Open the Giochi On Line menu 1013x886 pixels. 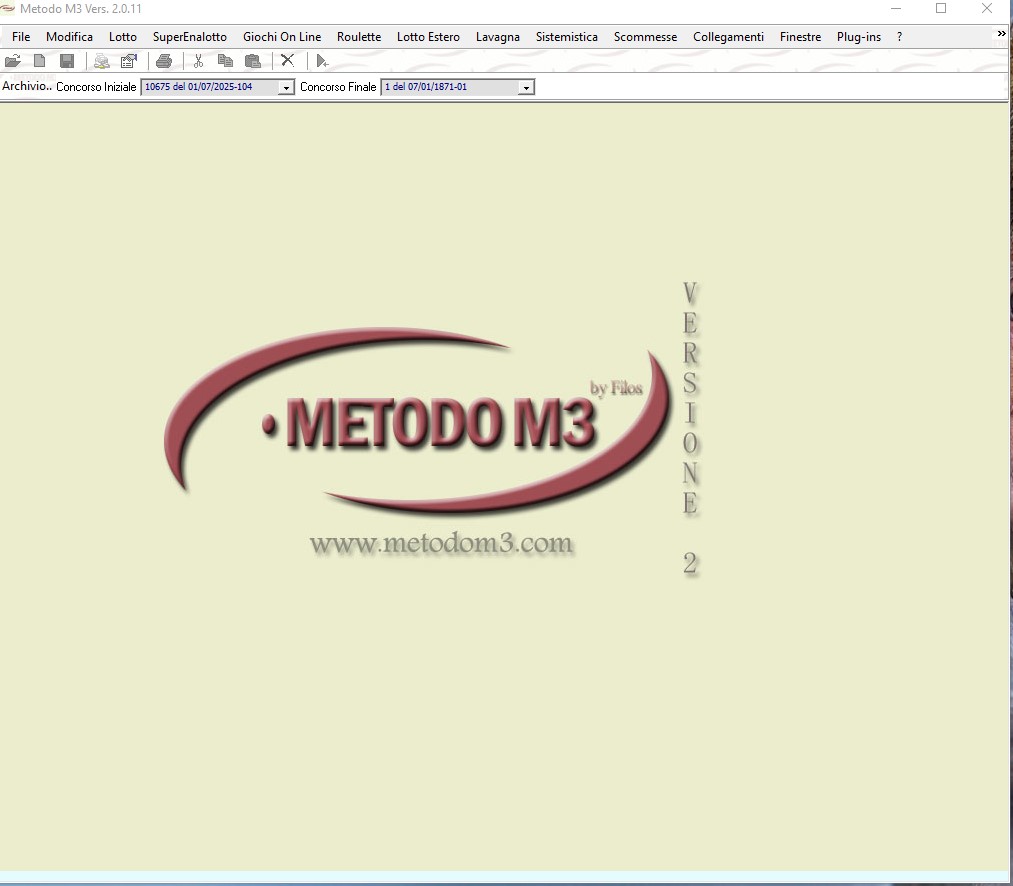[282, 37]
